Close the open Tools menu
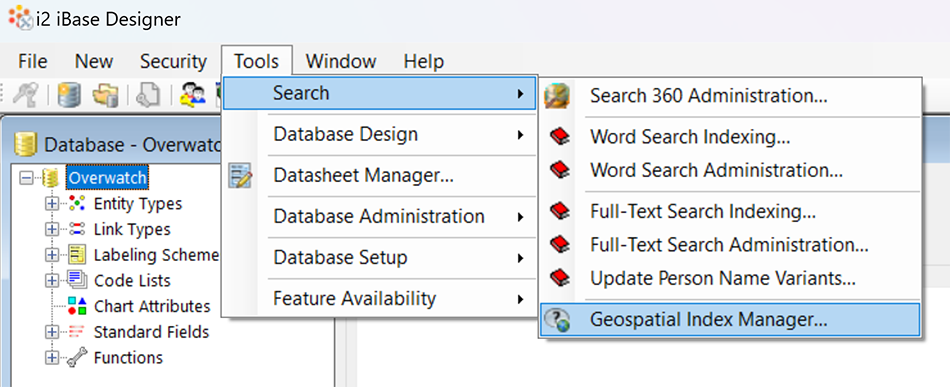 coord(257,61)
